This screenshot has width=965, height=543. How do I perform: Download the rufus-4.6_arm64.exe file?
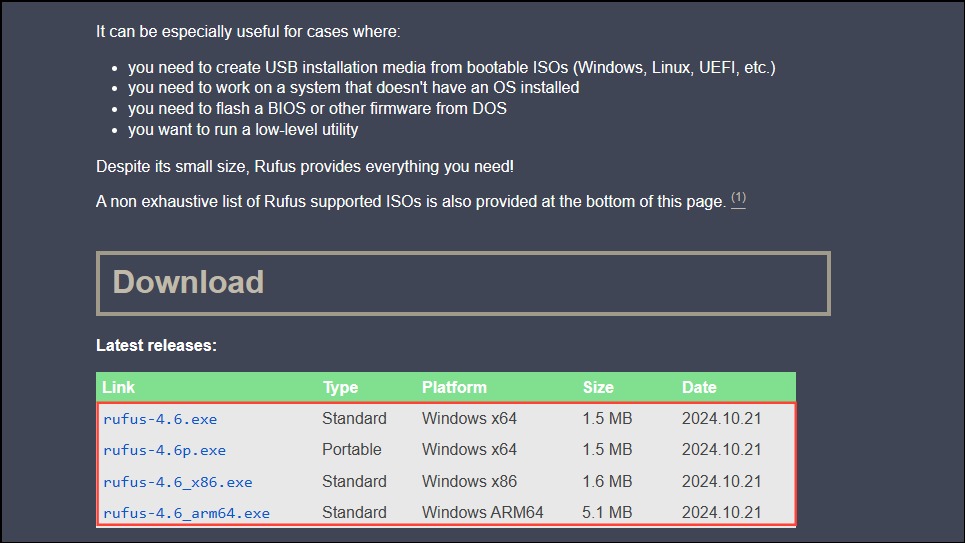tap(186, 513)
